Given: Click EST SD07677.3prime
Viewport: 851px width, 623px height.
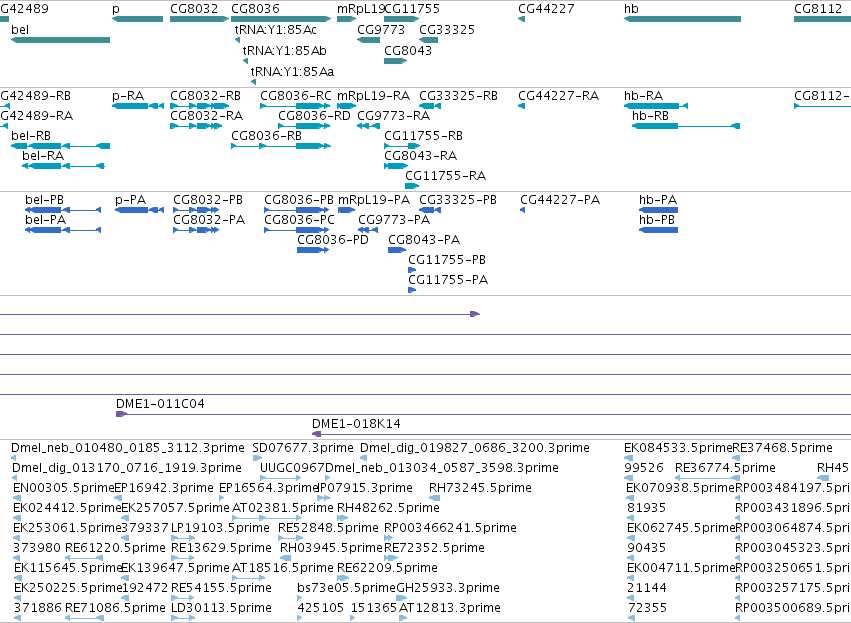Looking at the screenshot, I should click(303, 448).
